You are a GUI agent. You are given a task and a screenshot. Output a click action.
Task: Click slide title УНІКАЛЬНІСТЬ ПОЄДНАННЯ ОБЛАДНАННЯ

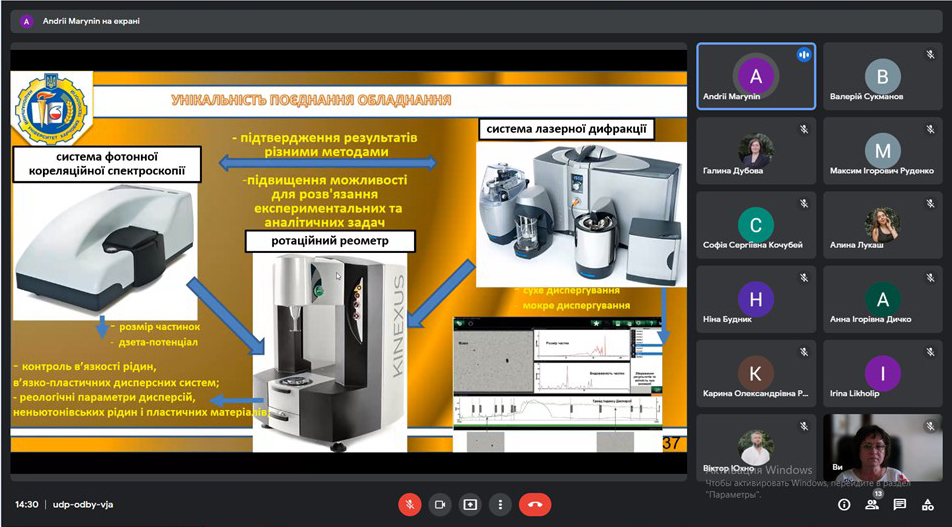coord(311,100)
